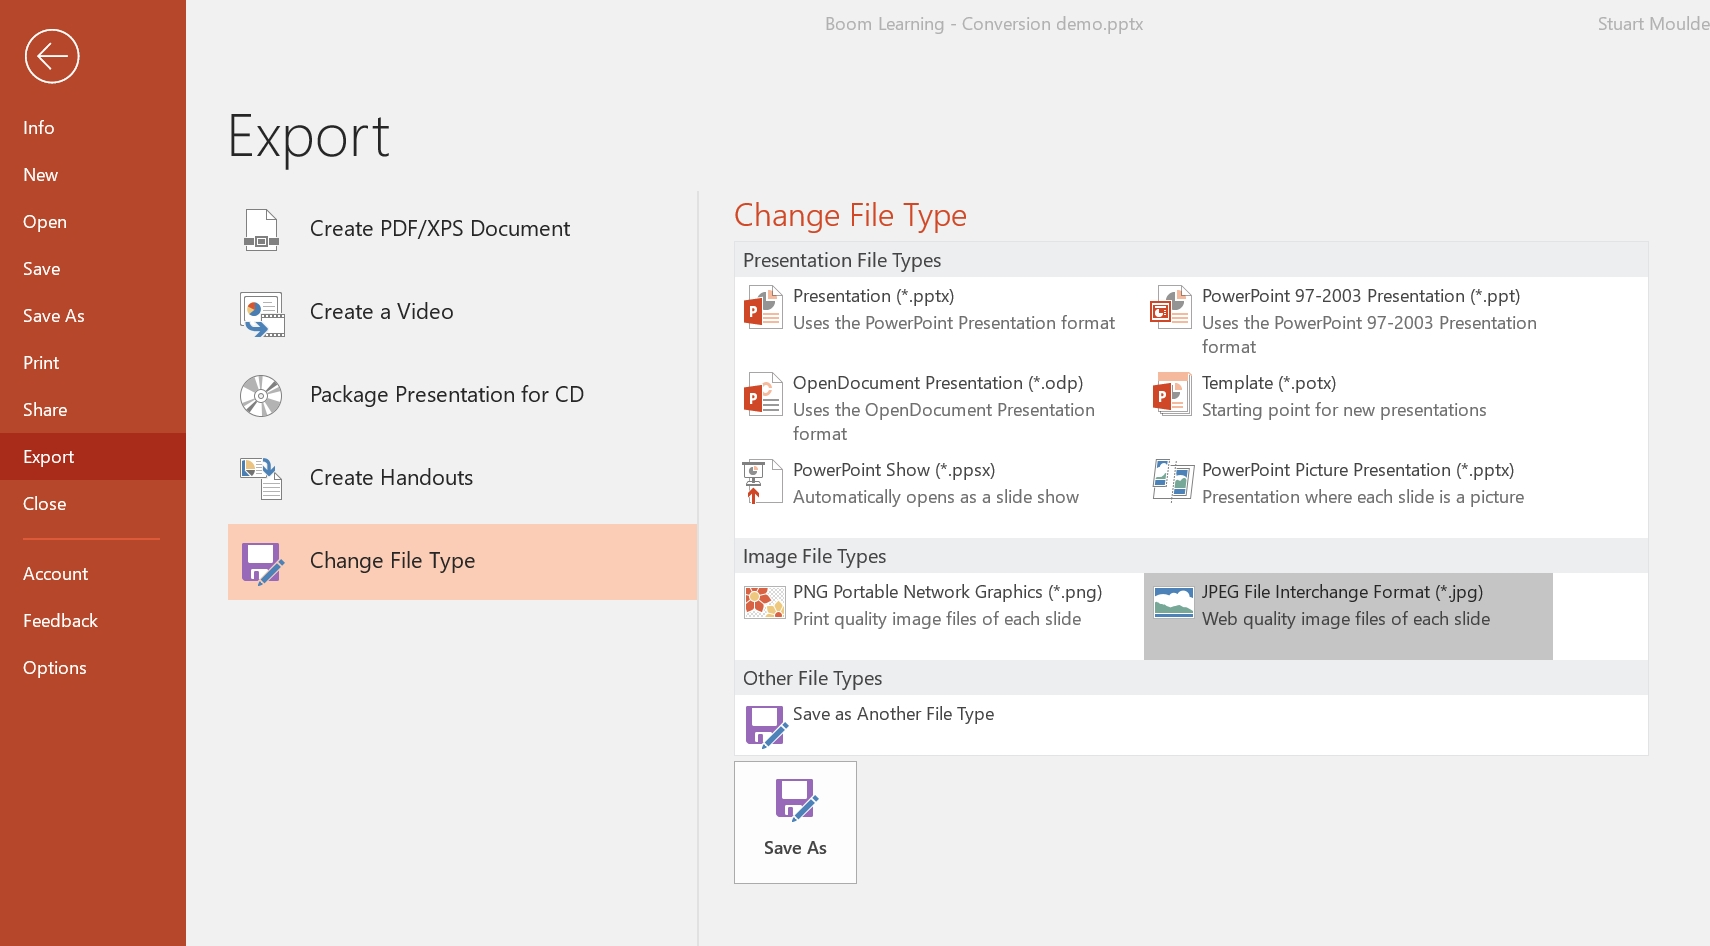Open the Share page
Screen dimensions: 1710x946
coord(93,409)
